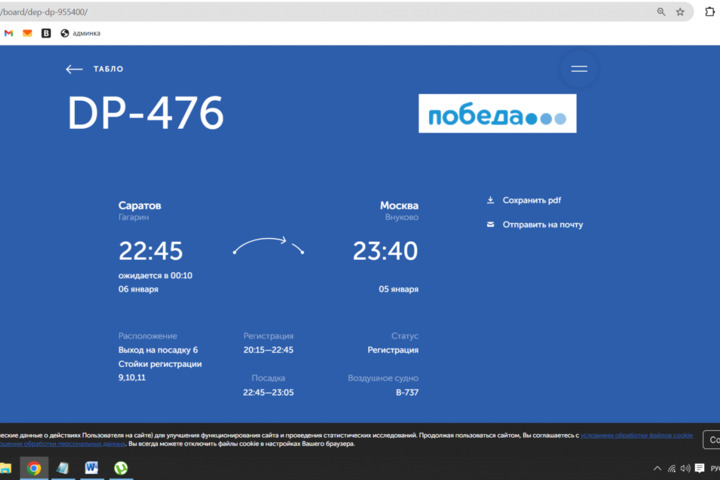The width and height of the screenshot is (720, 480).
Task: Click the Победа airline logo
Action: coord(497,115)
